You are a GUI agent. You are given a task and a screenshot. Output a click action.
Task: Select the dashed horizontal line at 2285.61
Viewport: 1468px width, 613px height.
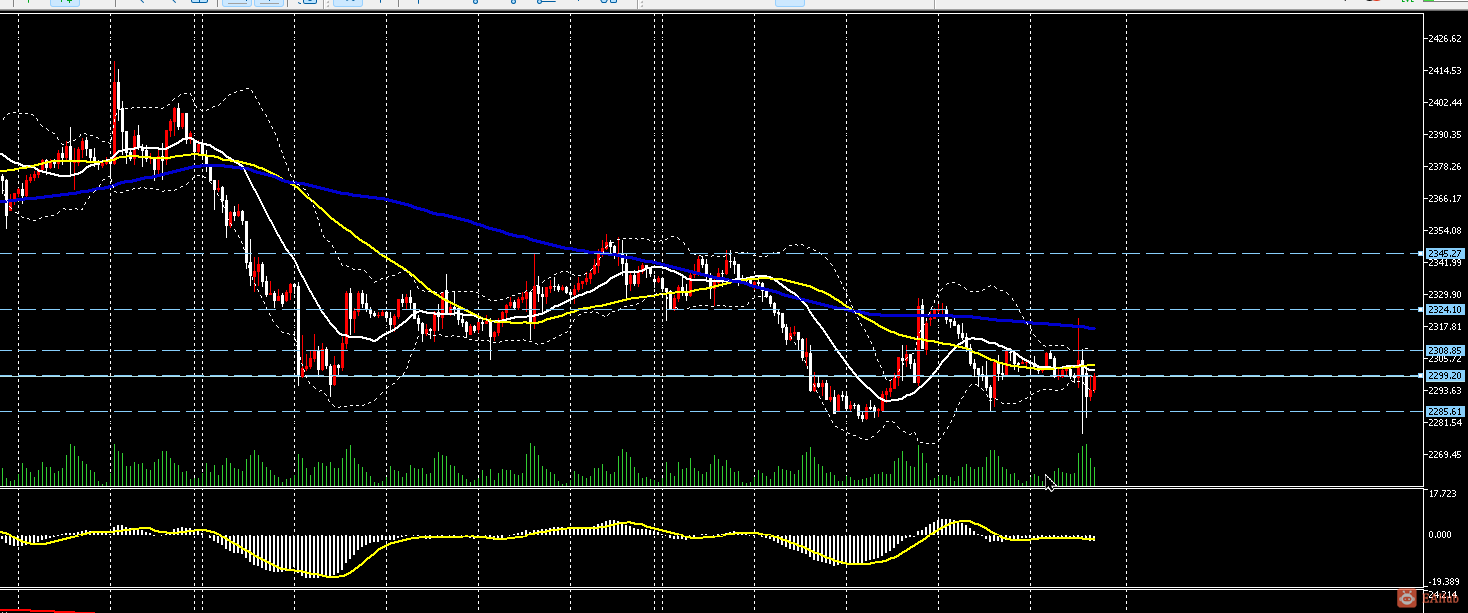click(x=711, y=412)
